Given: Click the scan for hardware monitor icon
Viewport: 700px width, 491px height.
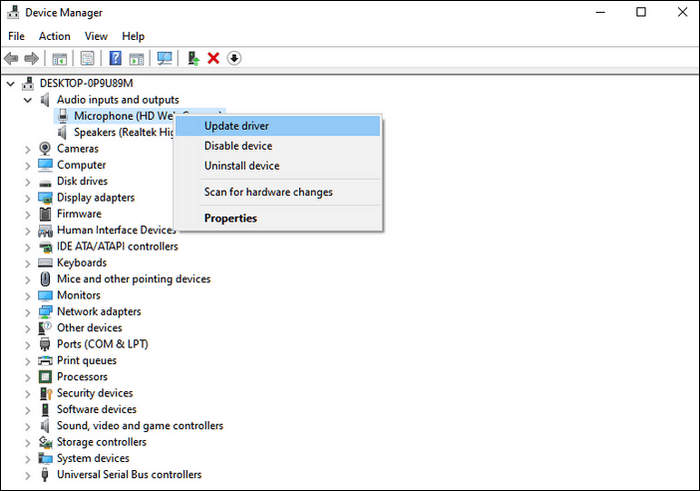Looking at the screenshot, I should [x=165, y=58].
